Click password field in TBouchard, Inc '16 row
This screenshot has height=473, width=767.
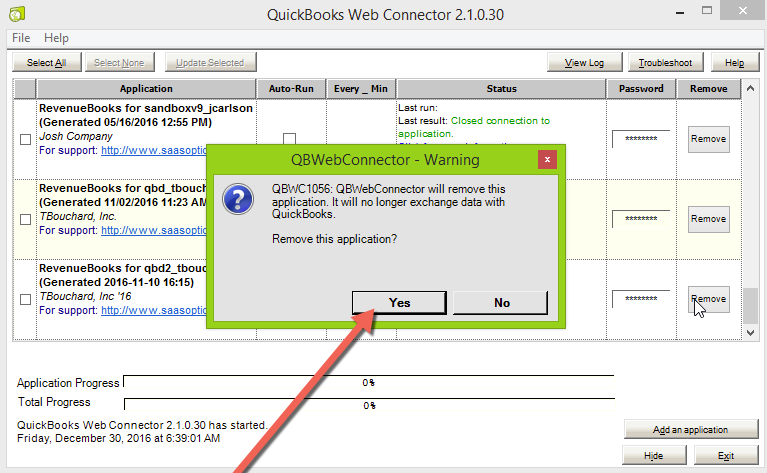641,298
